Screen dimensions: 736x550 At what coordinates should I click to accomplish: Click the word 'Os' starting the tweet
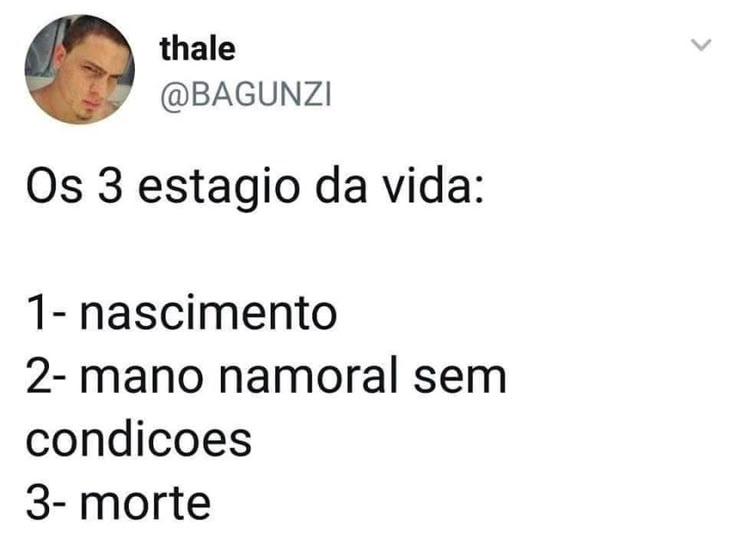pos(54,185)
